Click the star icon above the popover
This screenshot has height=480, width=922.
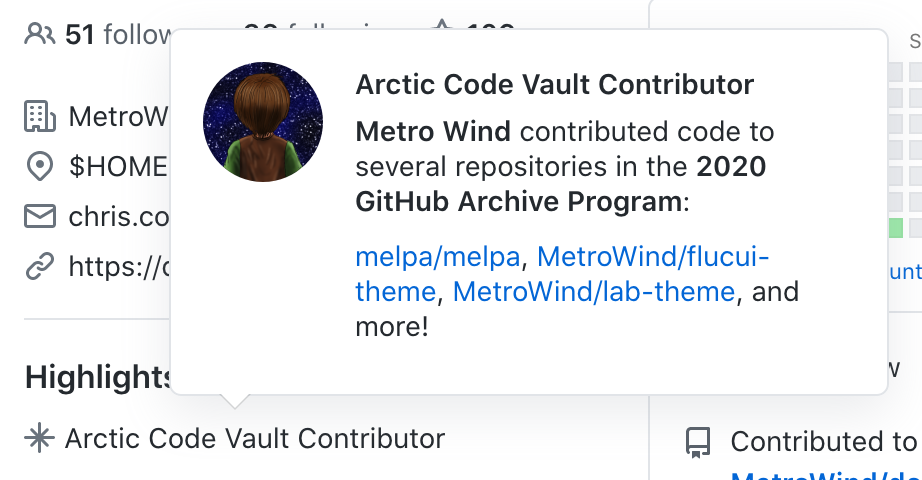[441, 32]
